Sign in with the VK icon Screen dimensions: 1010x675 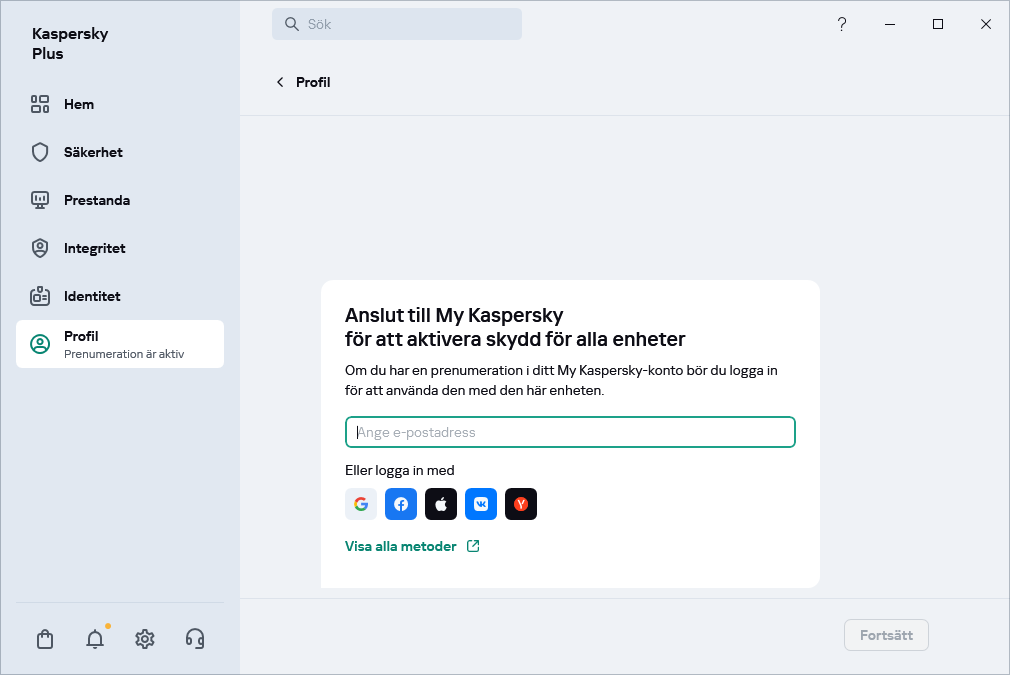click(x=481, y=504)
